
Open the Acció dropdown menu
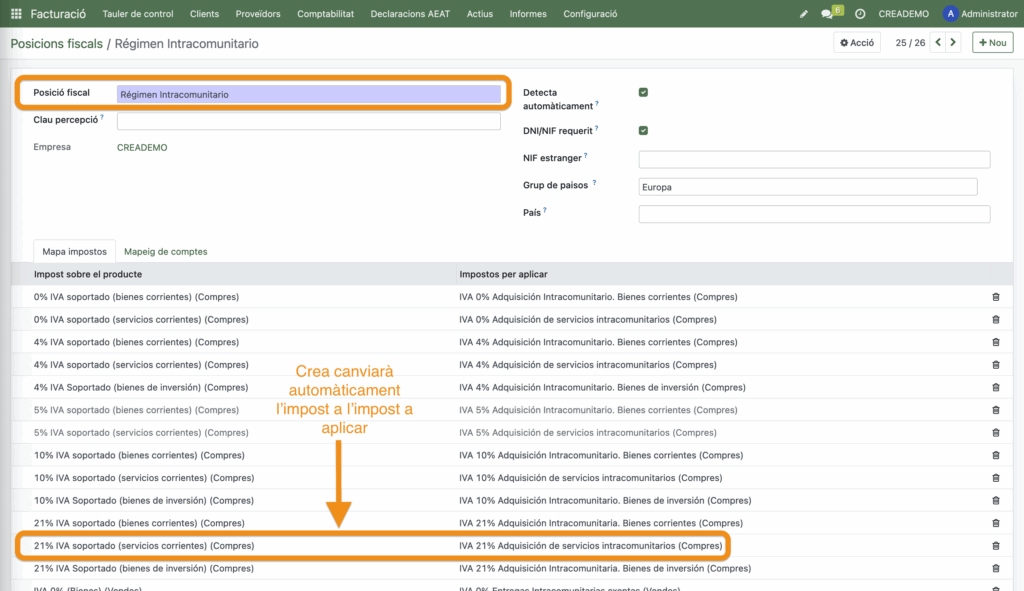click(x=858, y=43)
